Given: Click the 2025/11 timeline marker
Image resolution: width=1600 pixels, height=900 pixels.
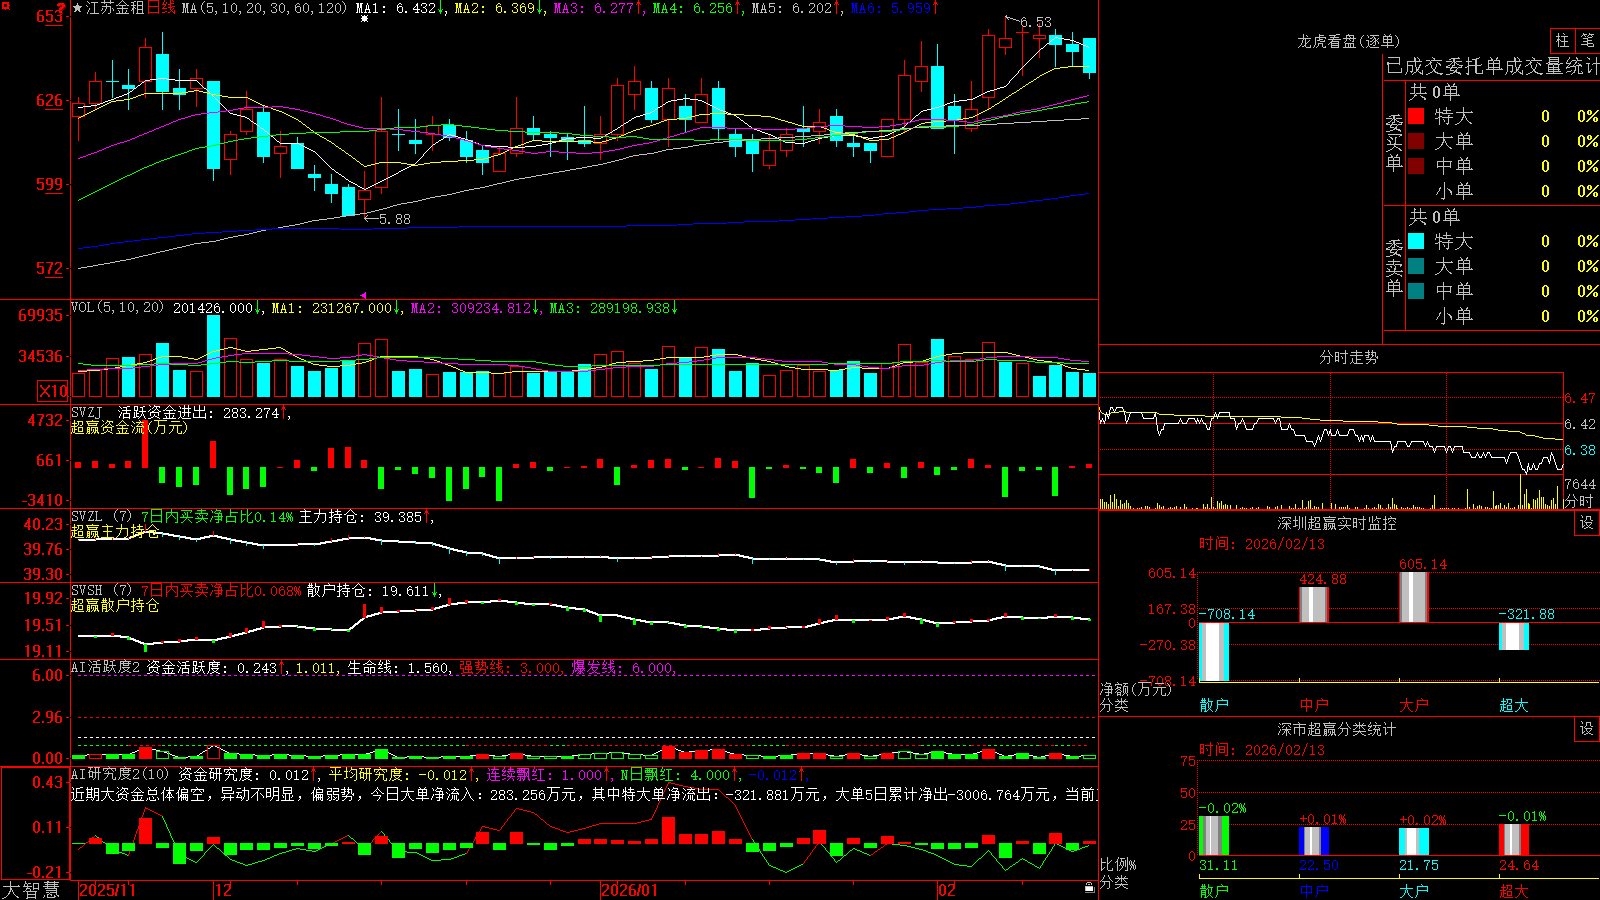Looking at the screenshot, I should point(107,890).
